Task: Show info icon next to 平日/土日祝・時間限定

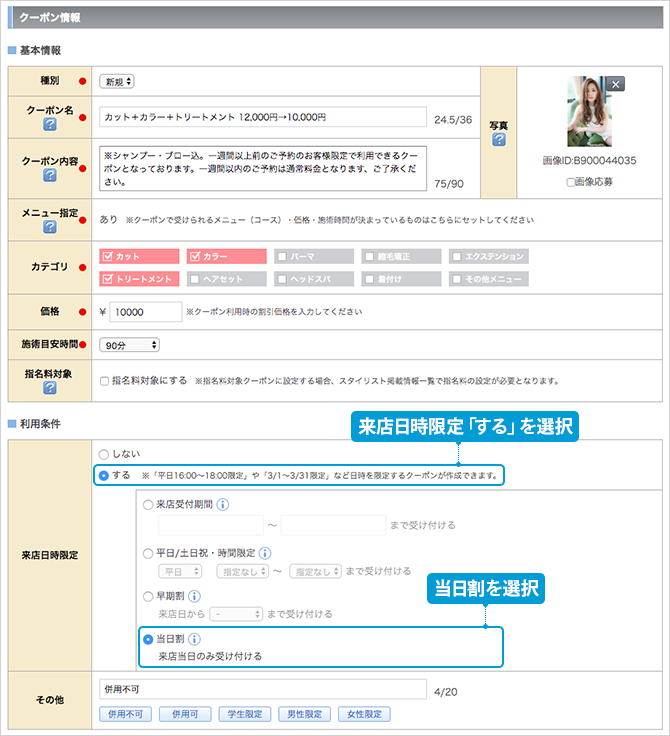Action: (265, 553)
